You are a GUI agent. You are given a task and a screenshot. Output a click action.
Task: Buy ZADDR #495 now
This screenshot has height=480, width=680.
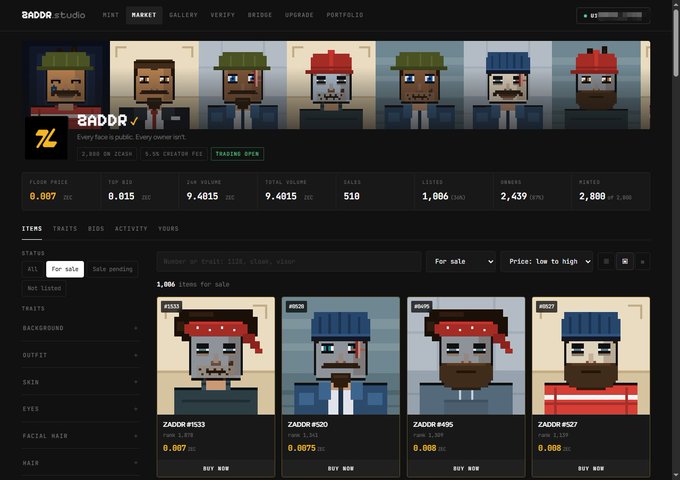coord(466,468)
